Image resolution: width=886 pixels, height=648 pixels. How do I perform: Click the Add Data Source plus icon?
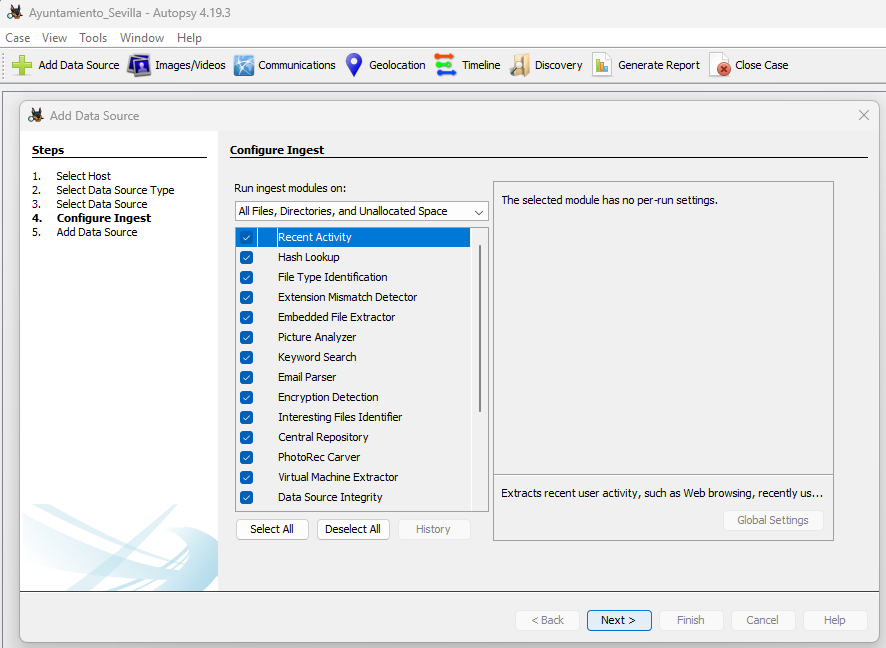point(22,65)
